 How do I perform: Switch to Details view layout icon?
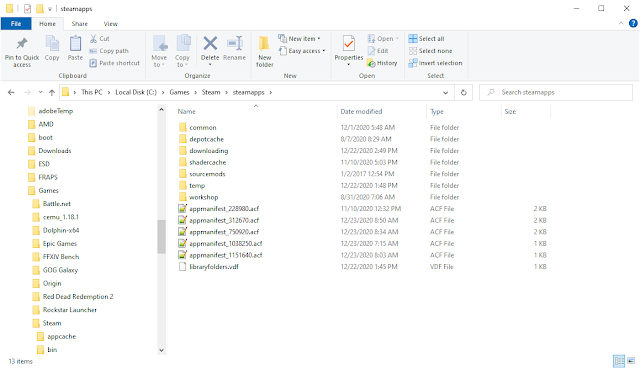619,361
